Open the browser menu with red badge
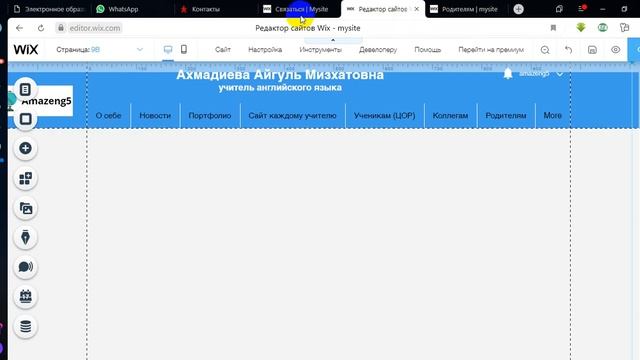The image size is (640, 360). point(582,9)
